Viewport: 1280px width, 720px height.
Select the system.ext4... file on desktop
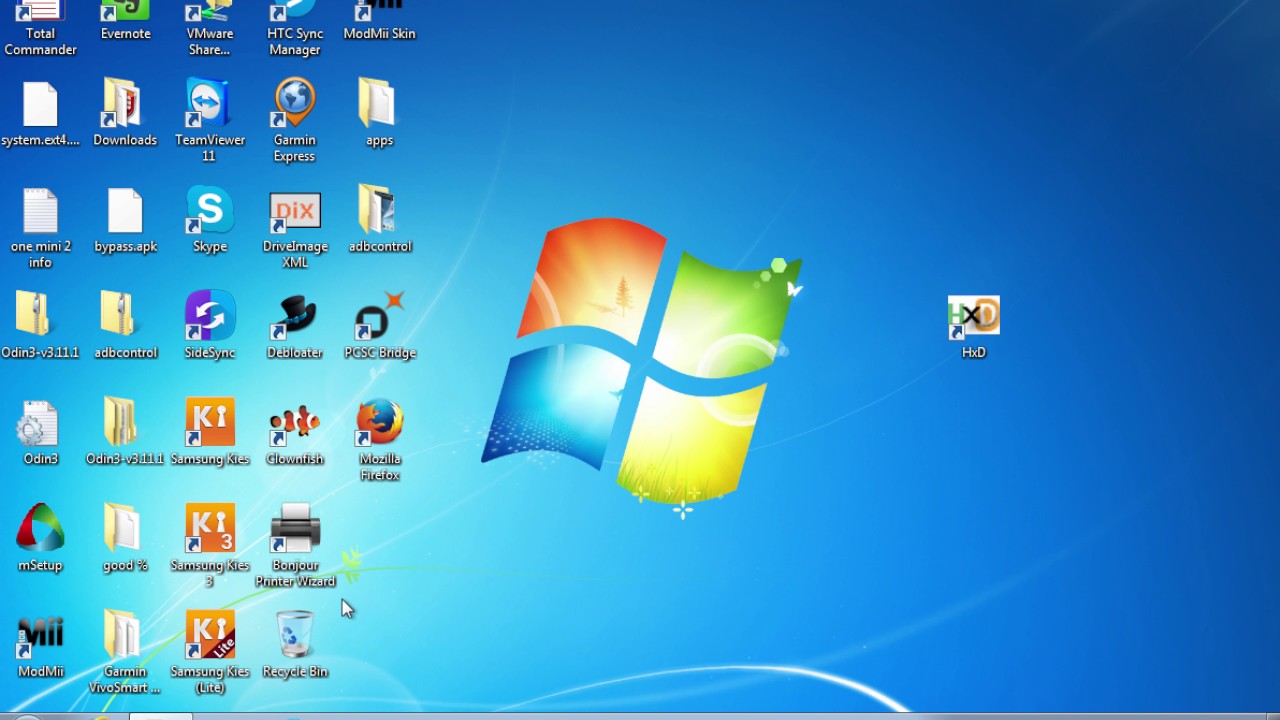[40, 114]
